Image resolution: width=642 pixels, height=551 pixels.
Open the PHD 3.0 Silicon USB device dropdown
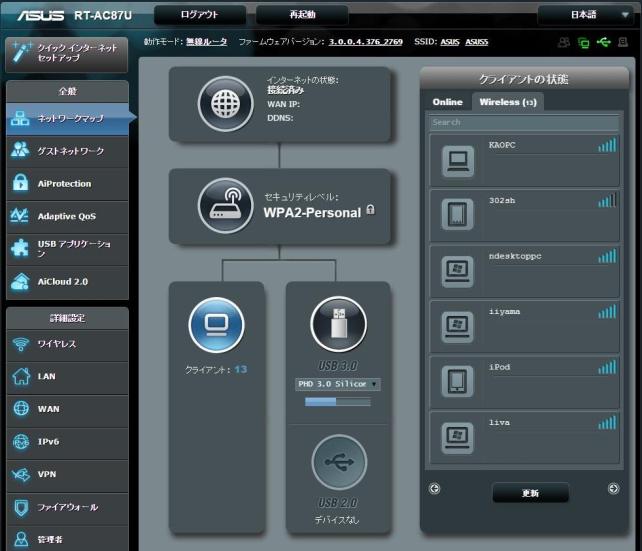(x=337, y=384)
